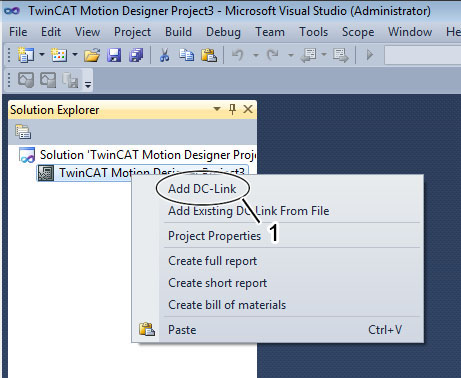
Task: Open the Window menu
Action: (410, 32)
